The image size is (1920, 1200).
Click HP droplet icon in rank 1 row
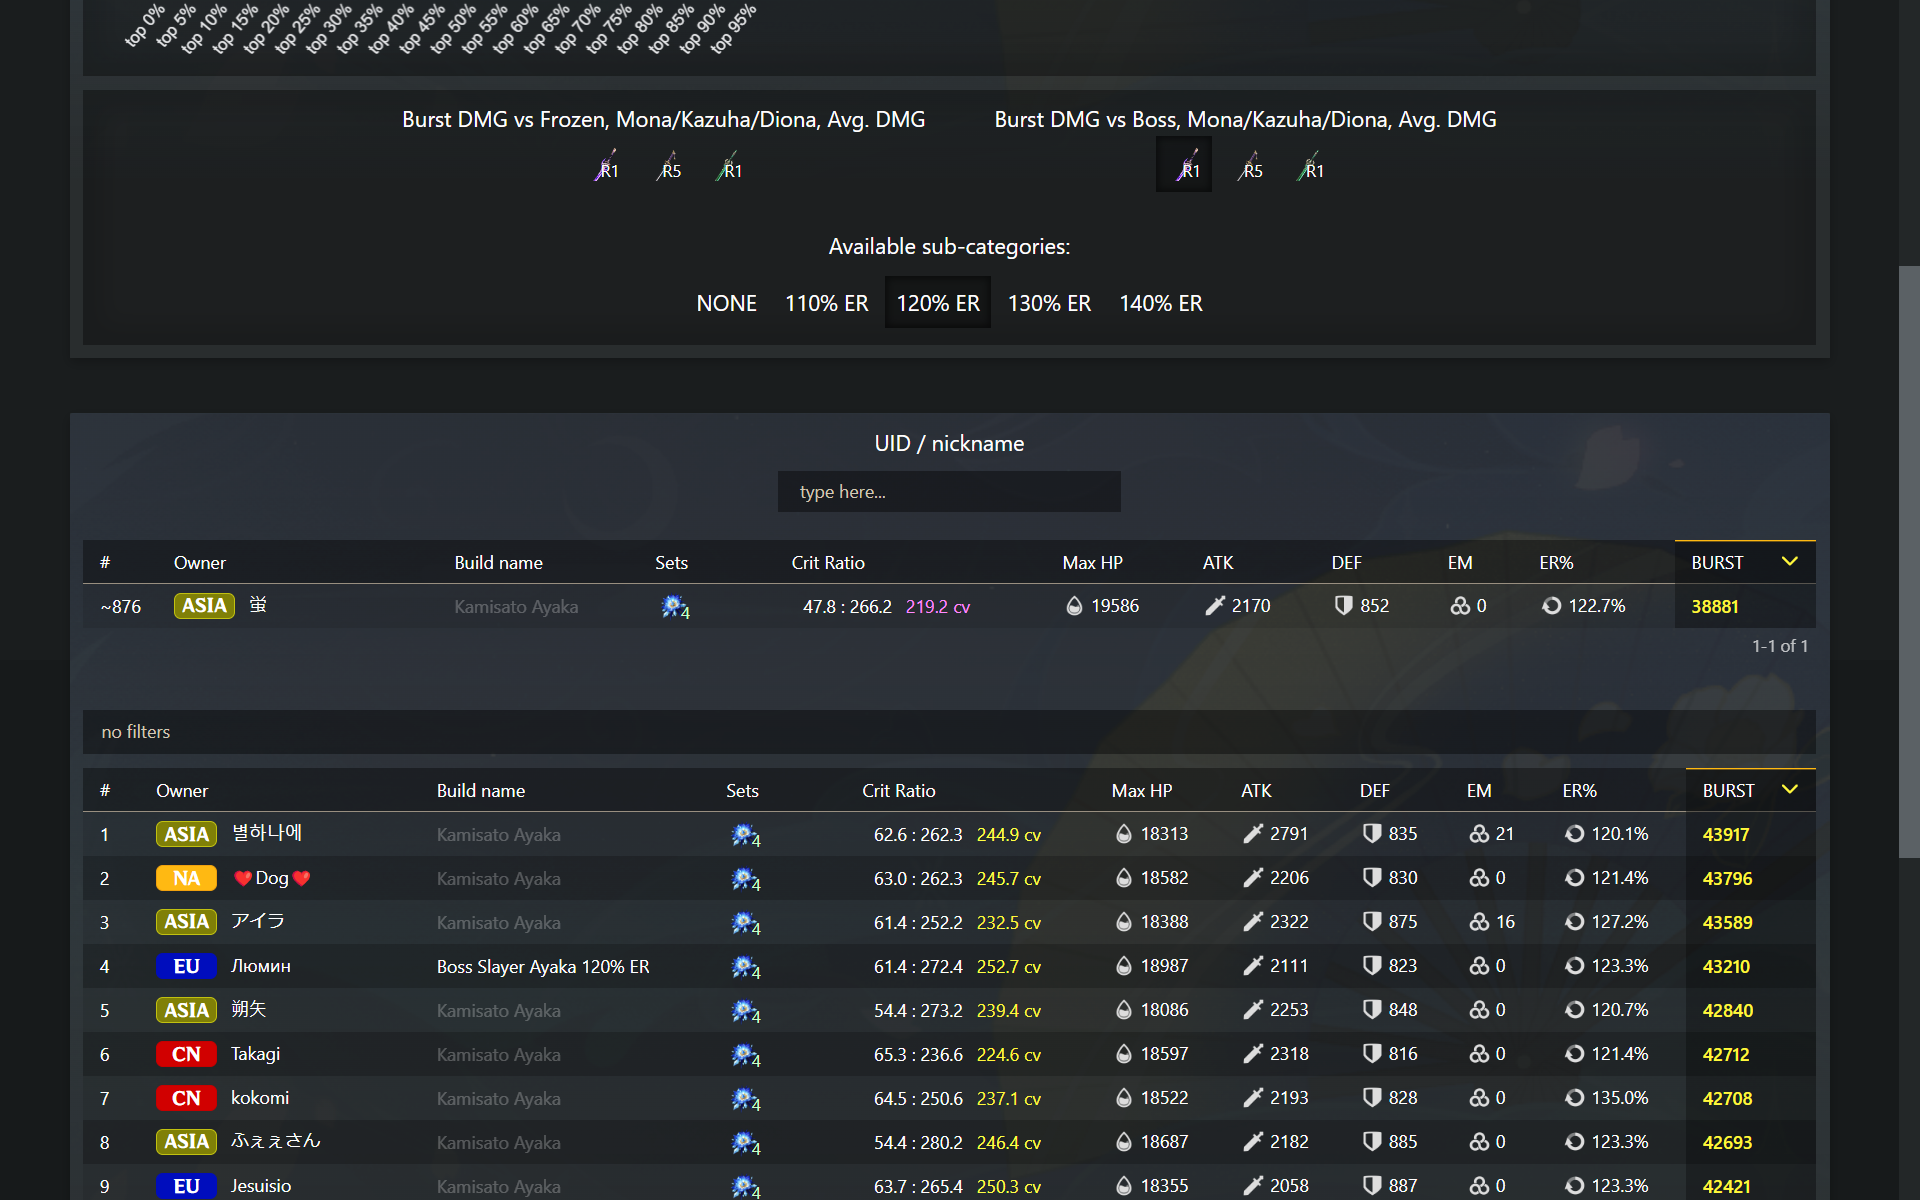pyautogui.click(x=1124, y=834)
